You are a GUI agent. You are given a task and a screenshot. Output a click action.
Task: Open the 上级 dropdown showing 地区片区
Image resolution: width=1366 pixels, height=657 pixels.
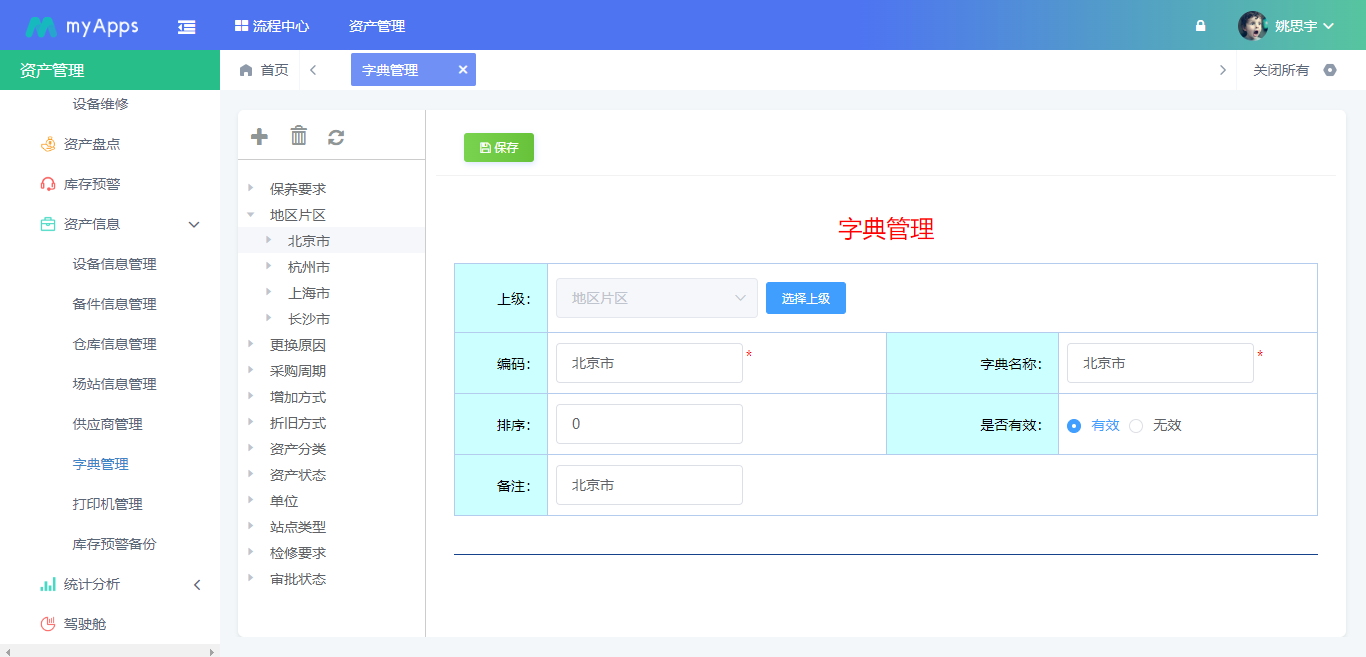656,297
